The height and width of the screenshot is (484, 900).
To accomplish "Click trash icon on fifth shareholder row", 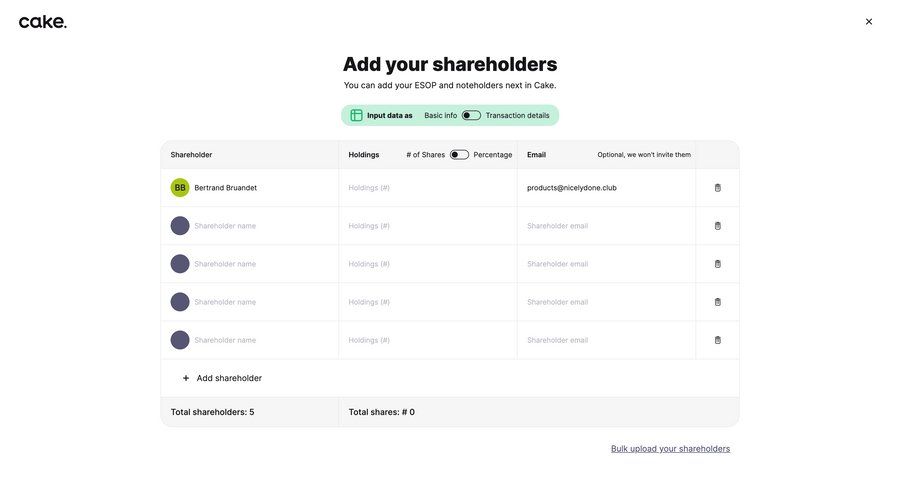I will click(x=718, y=340).
